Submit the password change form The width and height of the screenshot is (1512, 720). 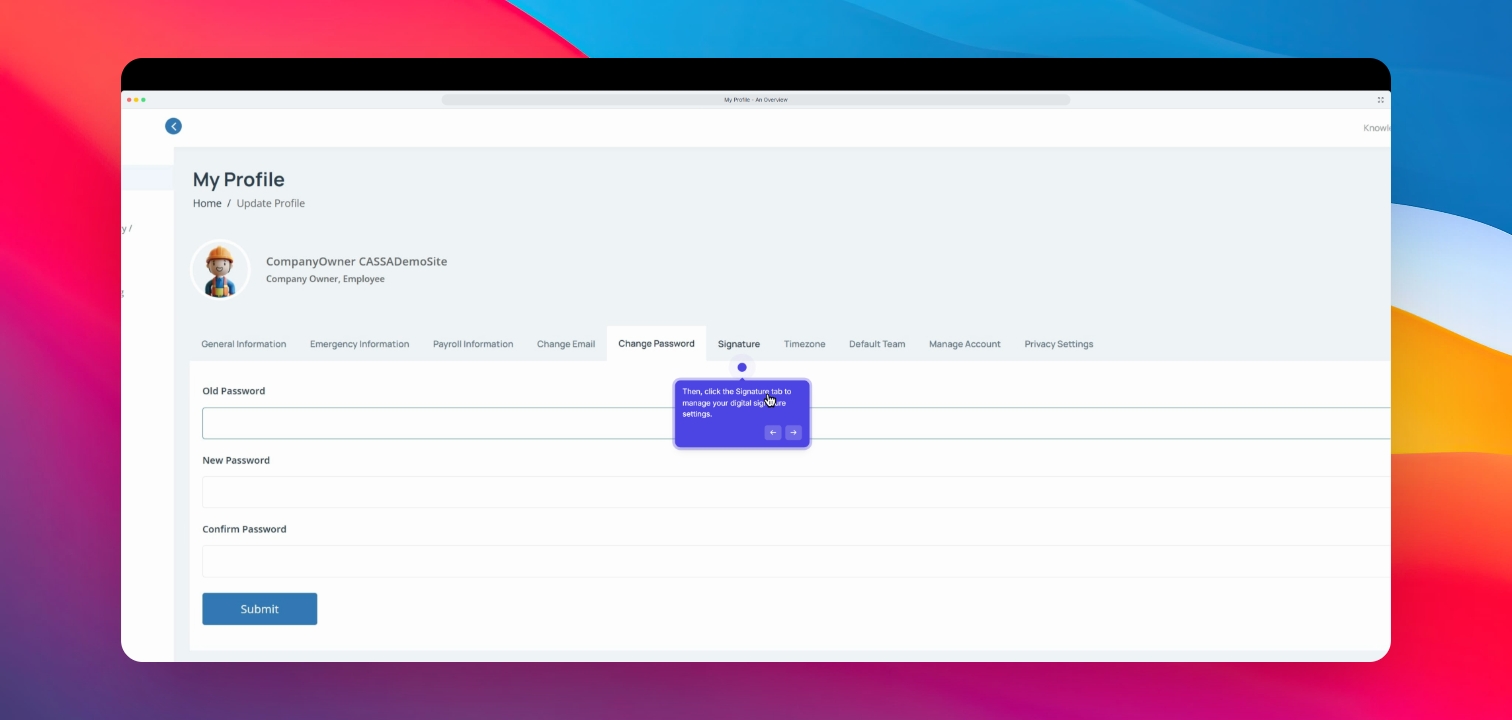coord(260,609)
